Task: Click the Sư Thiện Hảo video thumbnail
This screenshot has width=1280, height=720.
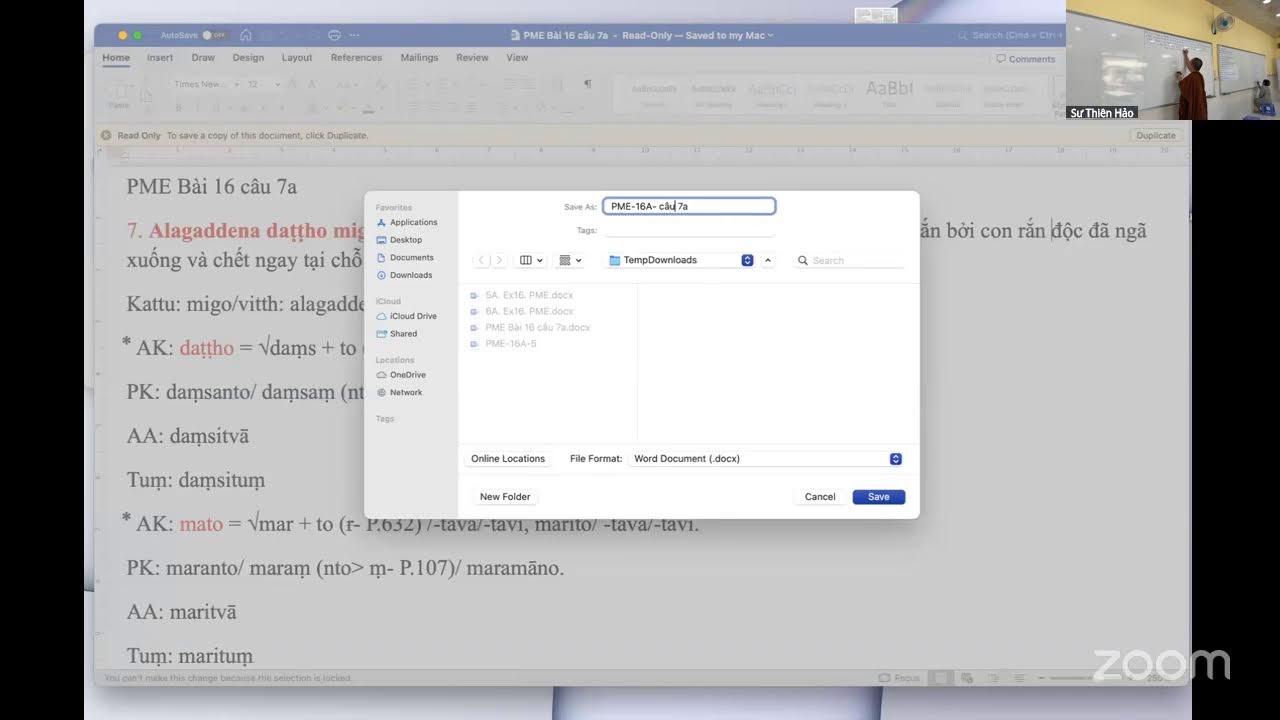Action: [x=1173, y=60]
